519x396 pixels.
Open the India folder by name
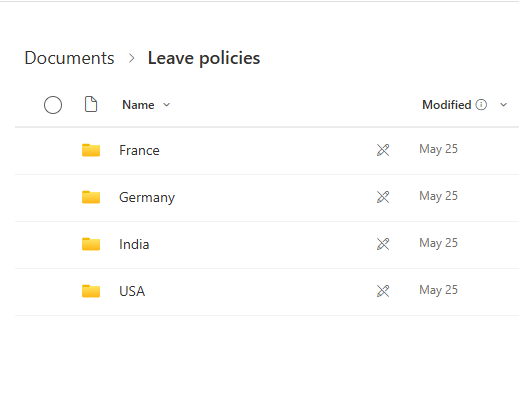coord(134,244)
